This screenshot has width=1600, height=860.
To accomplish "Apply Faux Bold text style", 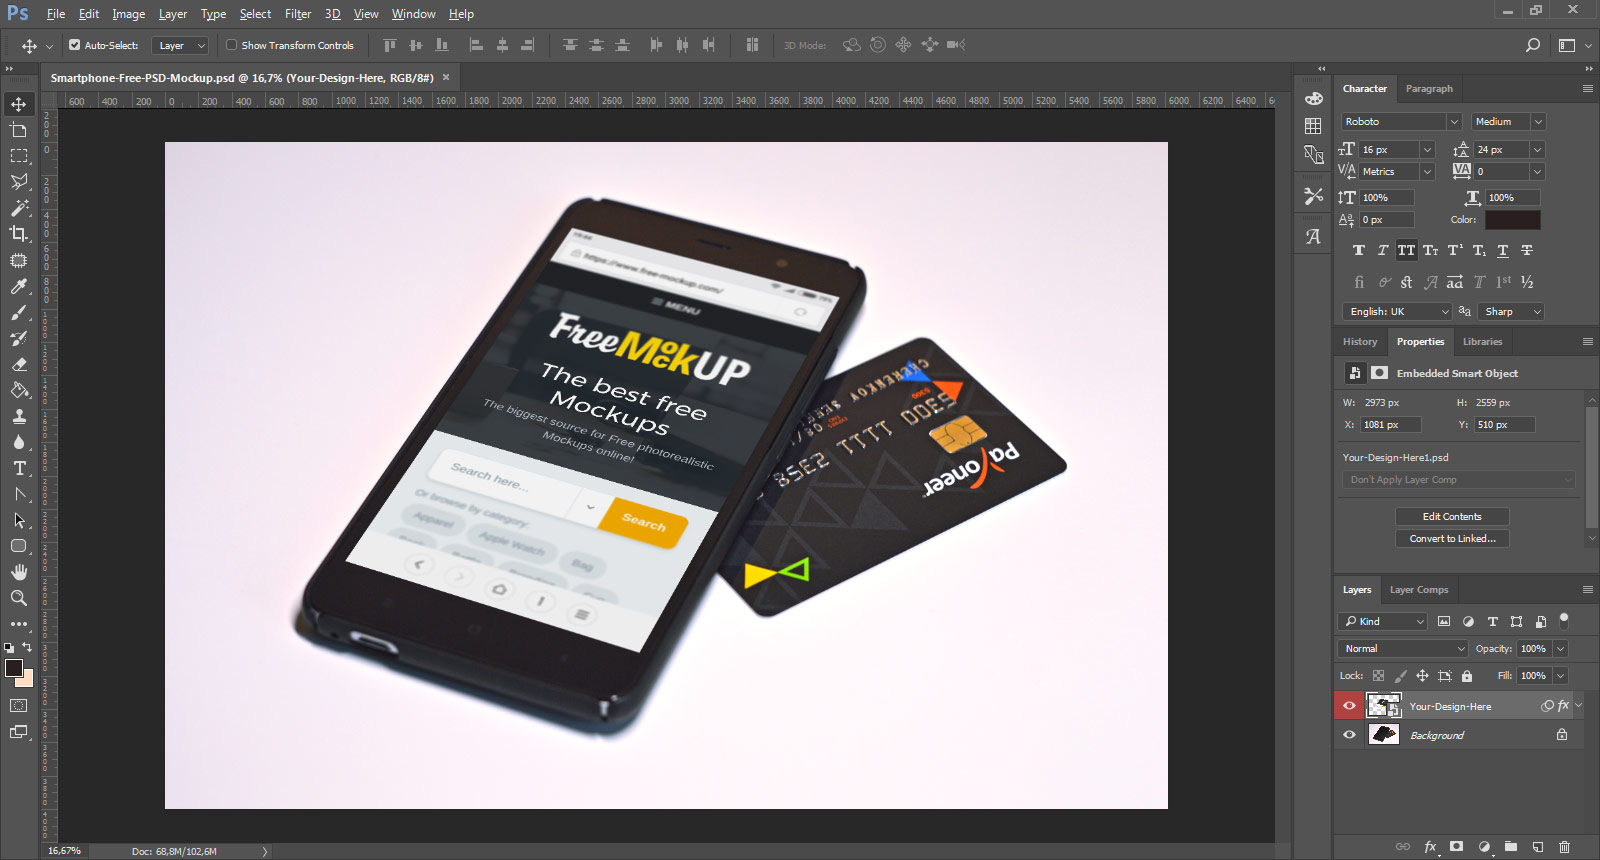I will coord(1358,250).
